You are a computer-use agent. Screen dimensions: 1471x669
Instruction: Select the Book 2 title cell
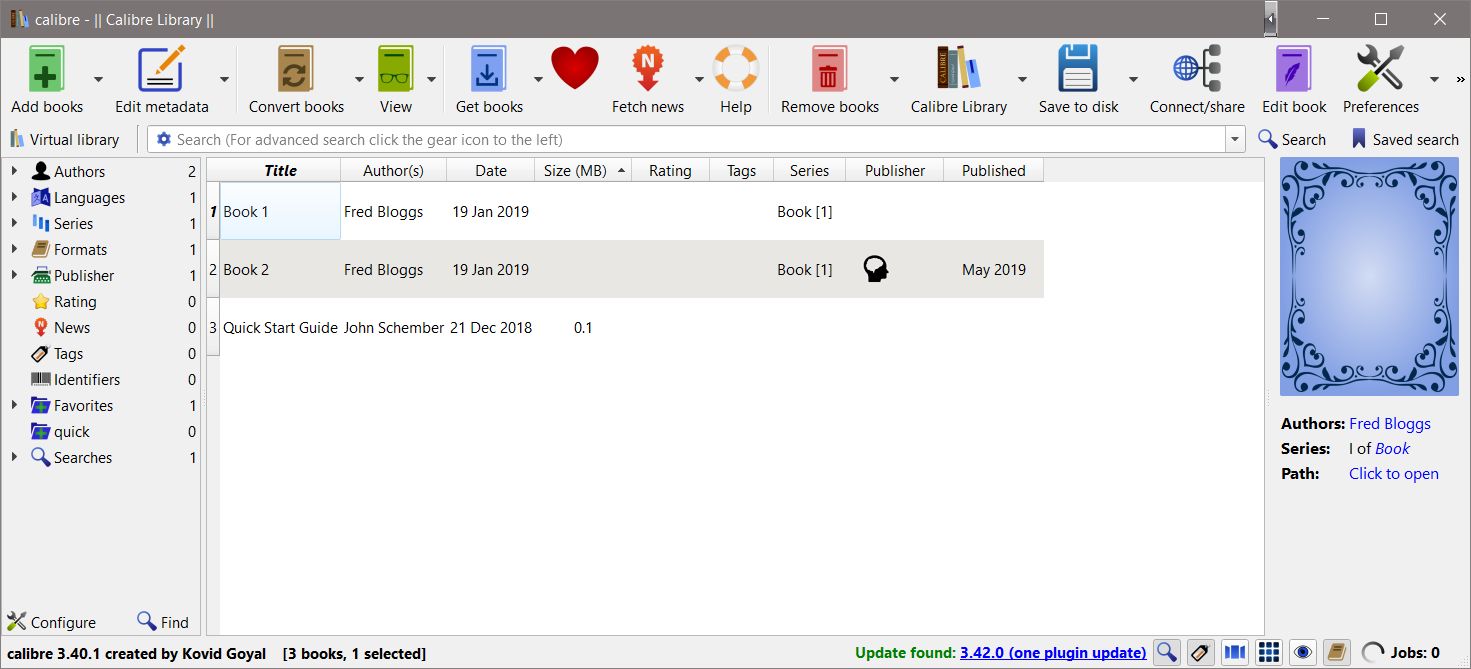click(x=280, y=269)
